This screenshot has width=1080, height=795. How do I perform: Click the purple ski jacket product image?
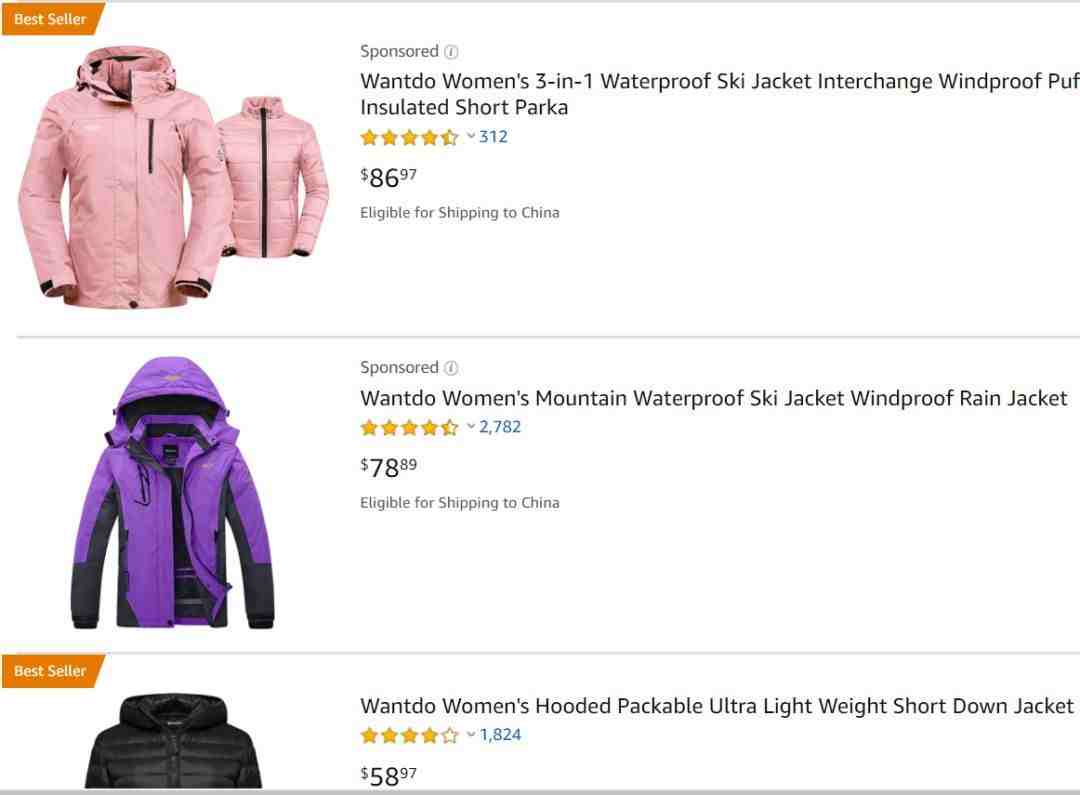click(173, 493)
